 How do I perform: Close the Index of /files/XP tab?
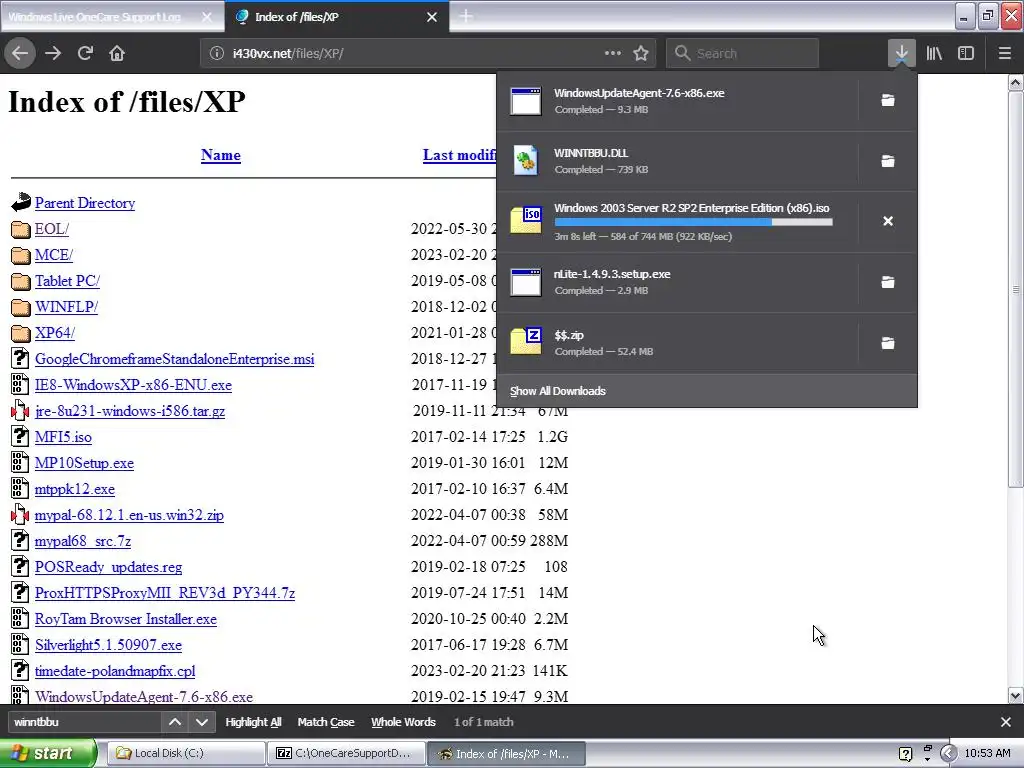[432, 17]
